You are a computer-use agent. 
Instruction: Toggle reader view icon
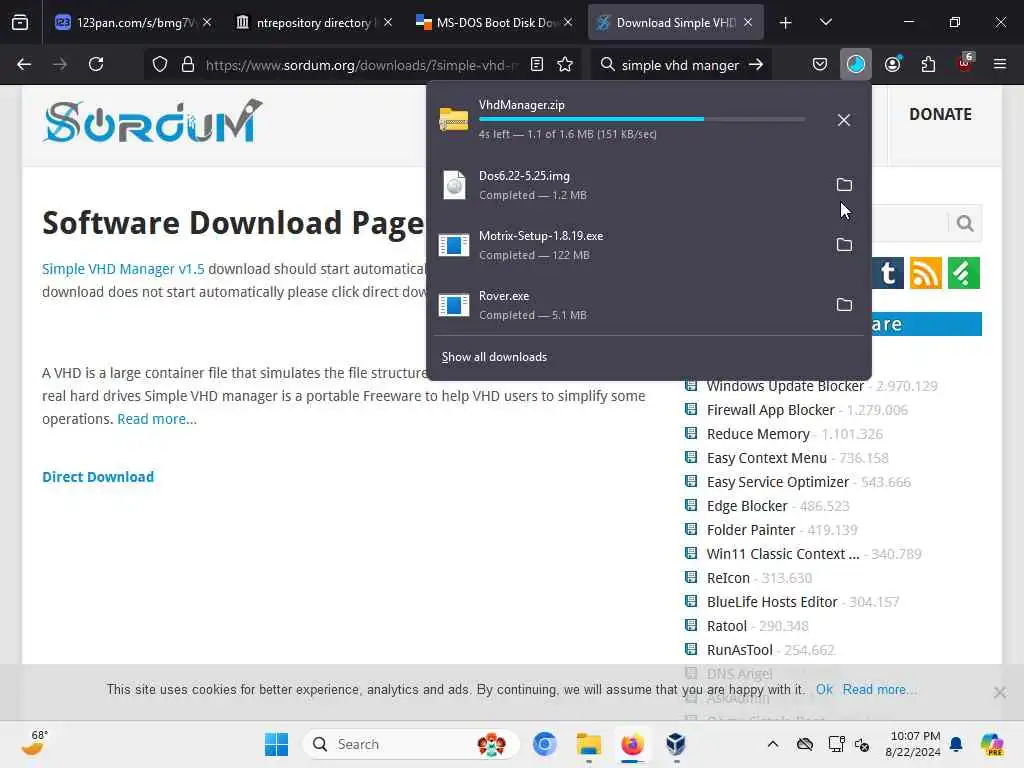(537, 65)
